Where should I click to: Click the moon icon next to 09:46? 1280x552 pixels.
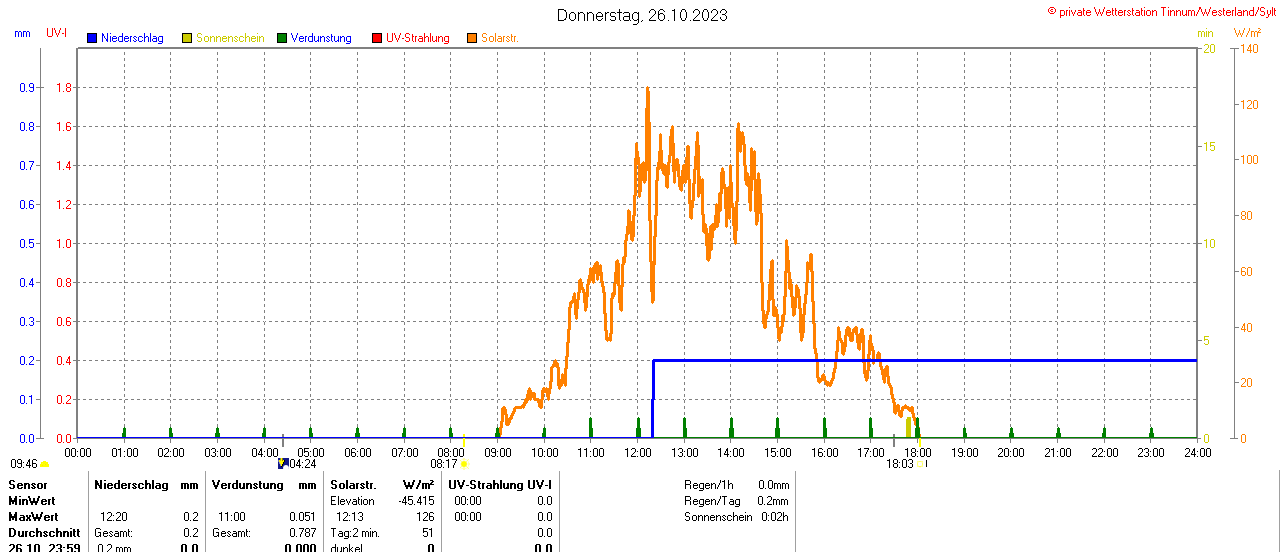[44, 464]
